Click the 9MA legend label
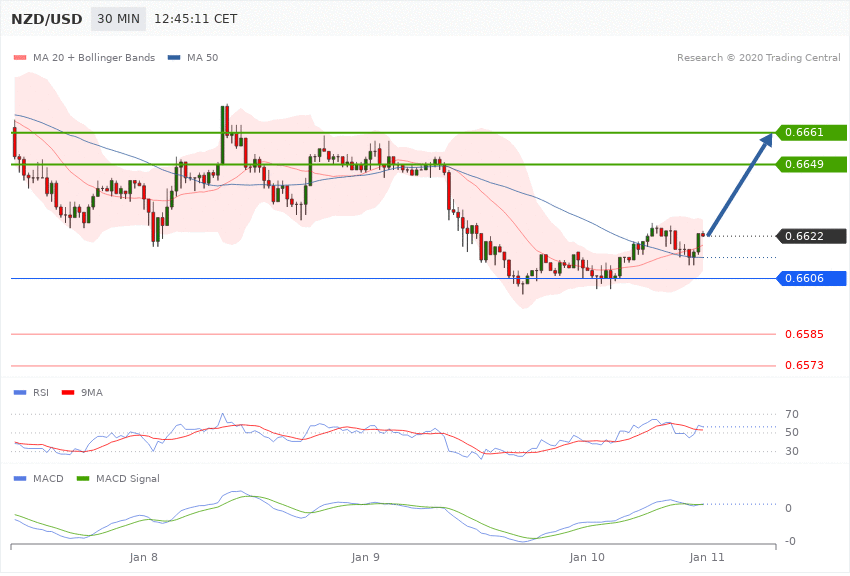The height and width of the screenshot is (576, 850). point(92,392)
